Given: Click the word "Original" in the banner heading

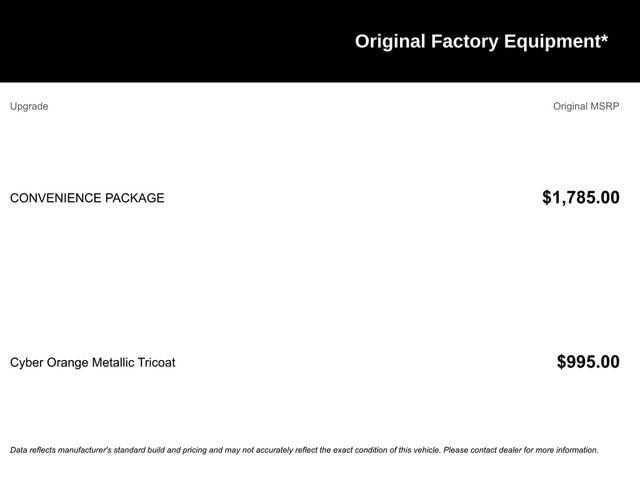Looking at the screenshot, I should [390, 41].
